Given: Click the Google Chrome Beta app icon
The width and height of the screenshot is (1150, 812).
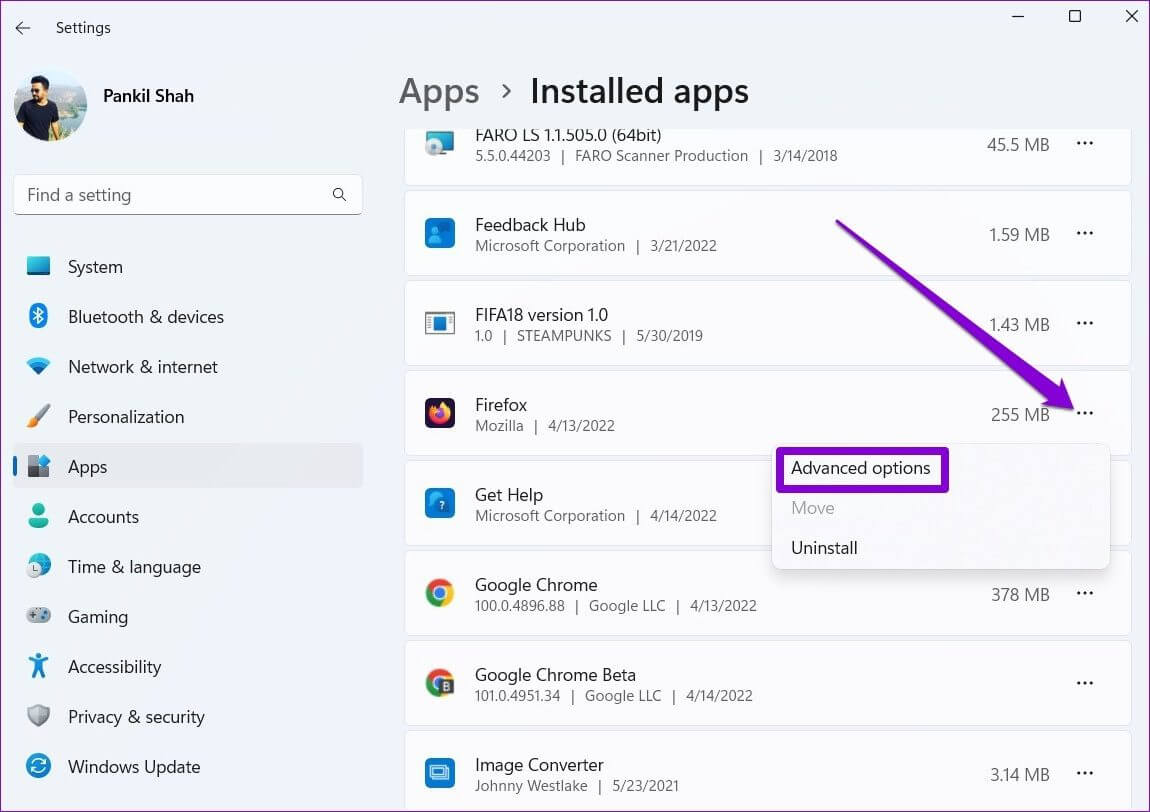Looking at the screenshot, I should point(440,683).
